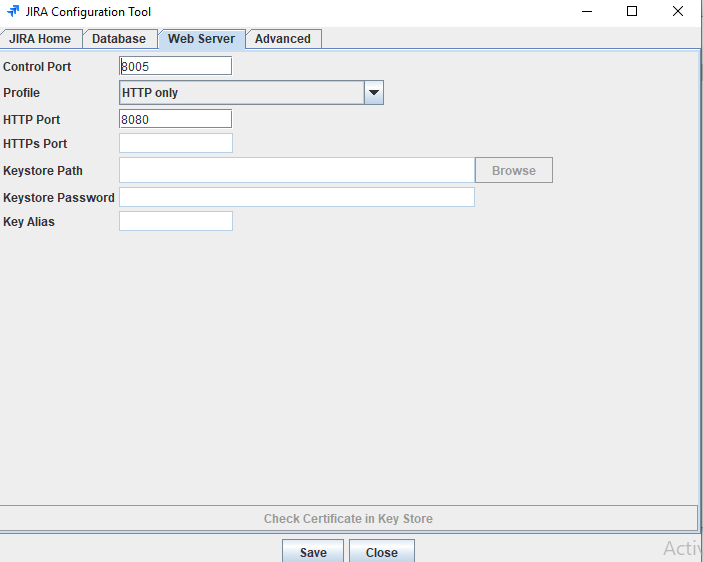The image size is (703, 562).
Task: Open the Database tab
Action: [x=119, y=39]
